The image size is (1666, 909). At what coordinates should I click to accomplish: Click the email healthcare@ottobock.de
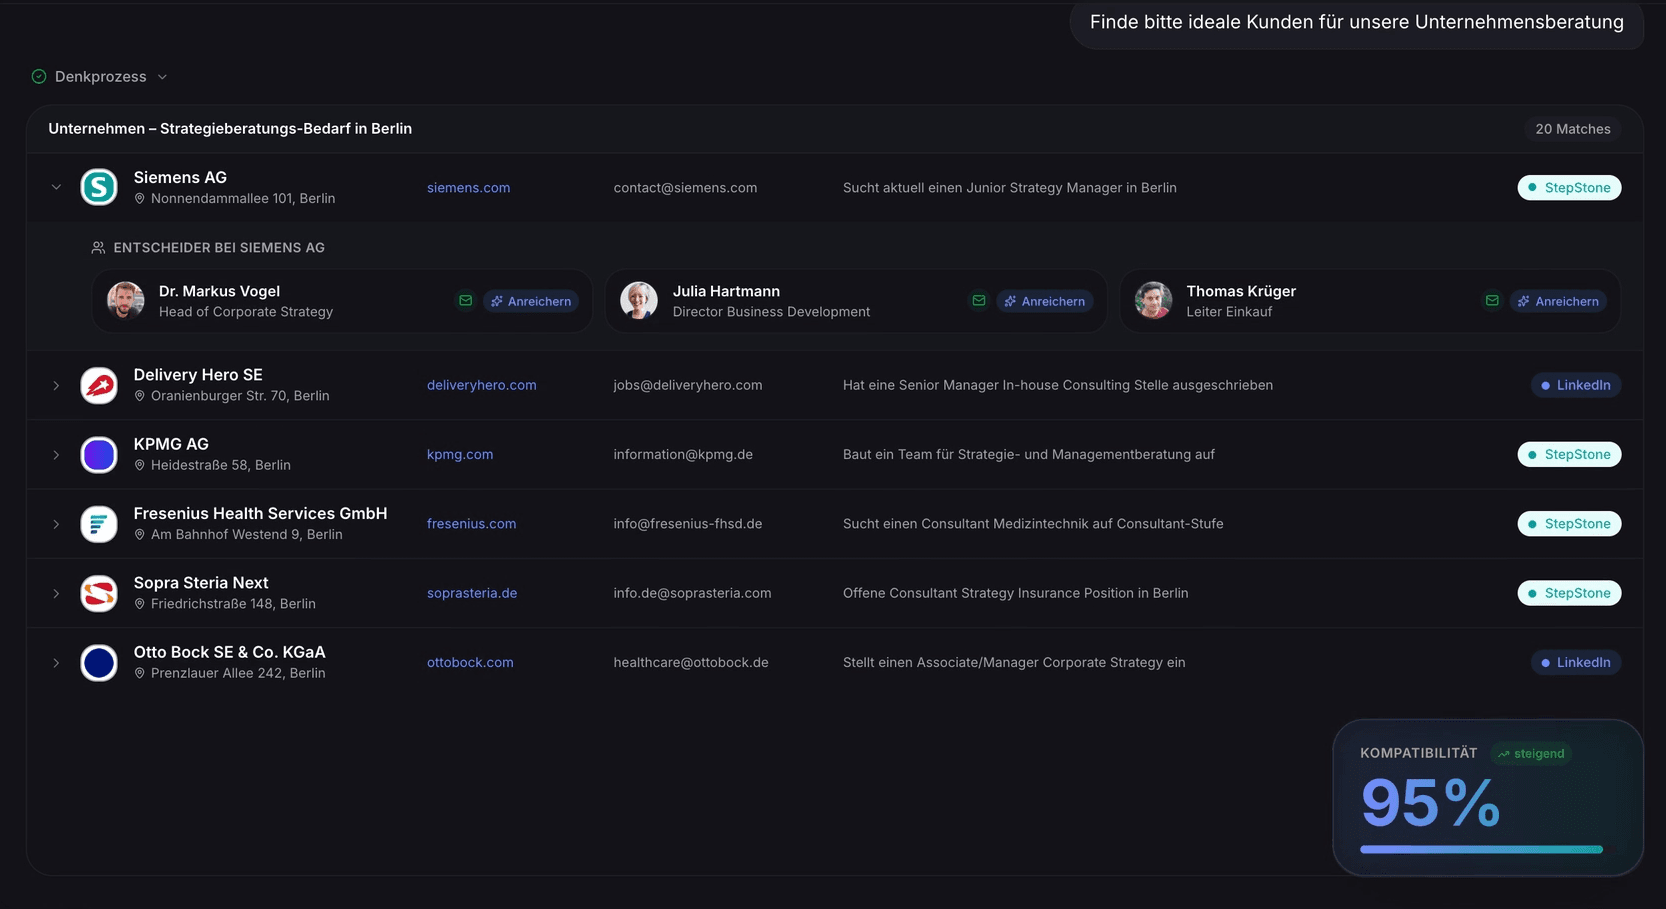(691, 662)
